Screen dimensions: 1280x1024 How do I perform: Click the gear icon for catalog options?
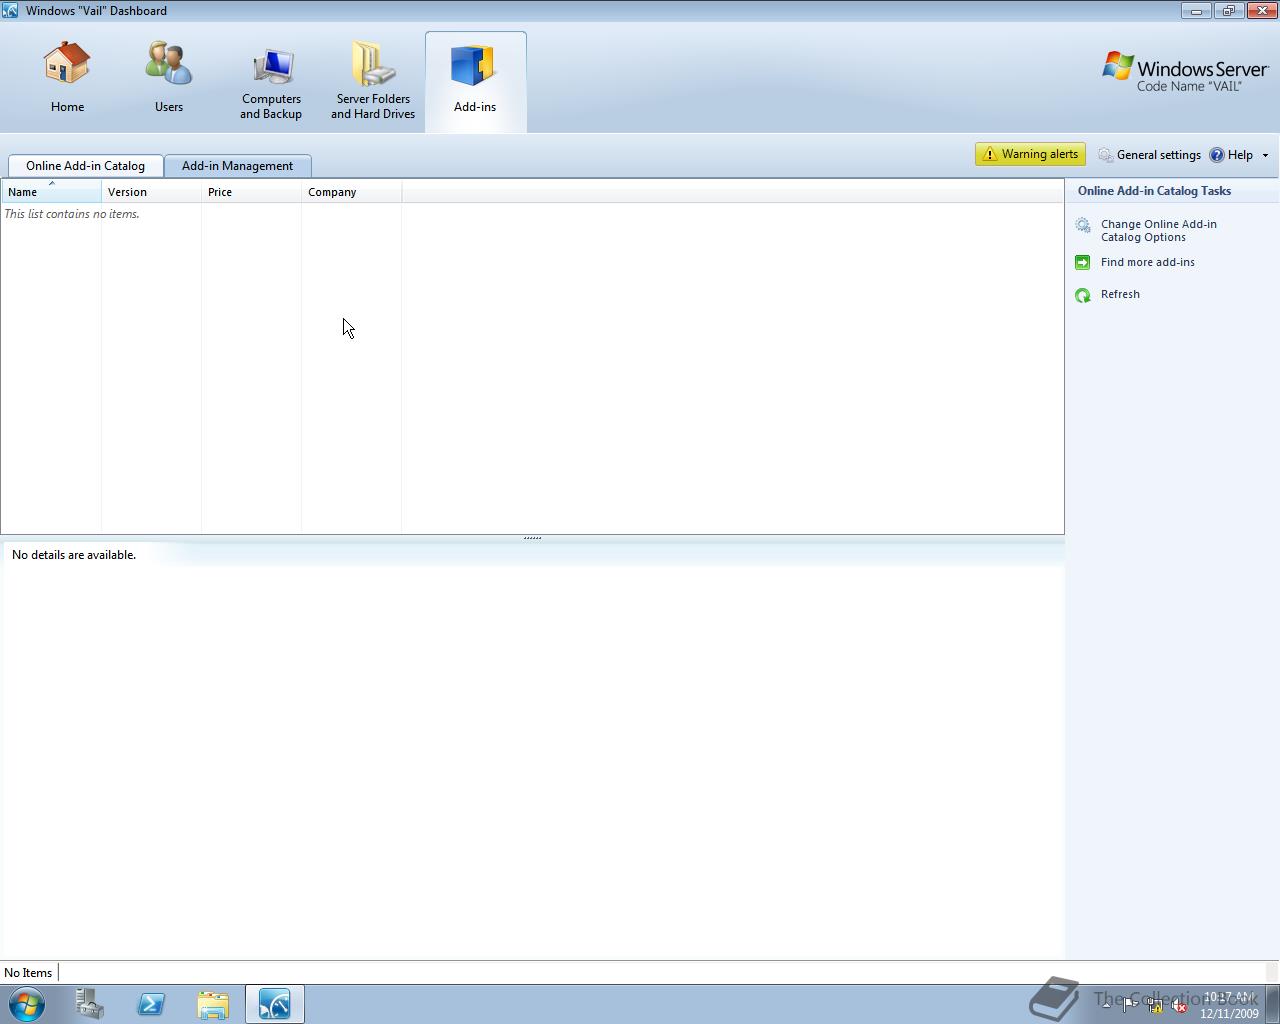1083,226
